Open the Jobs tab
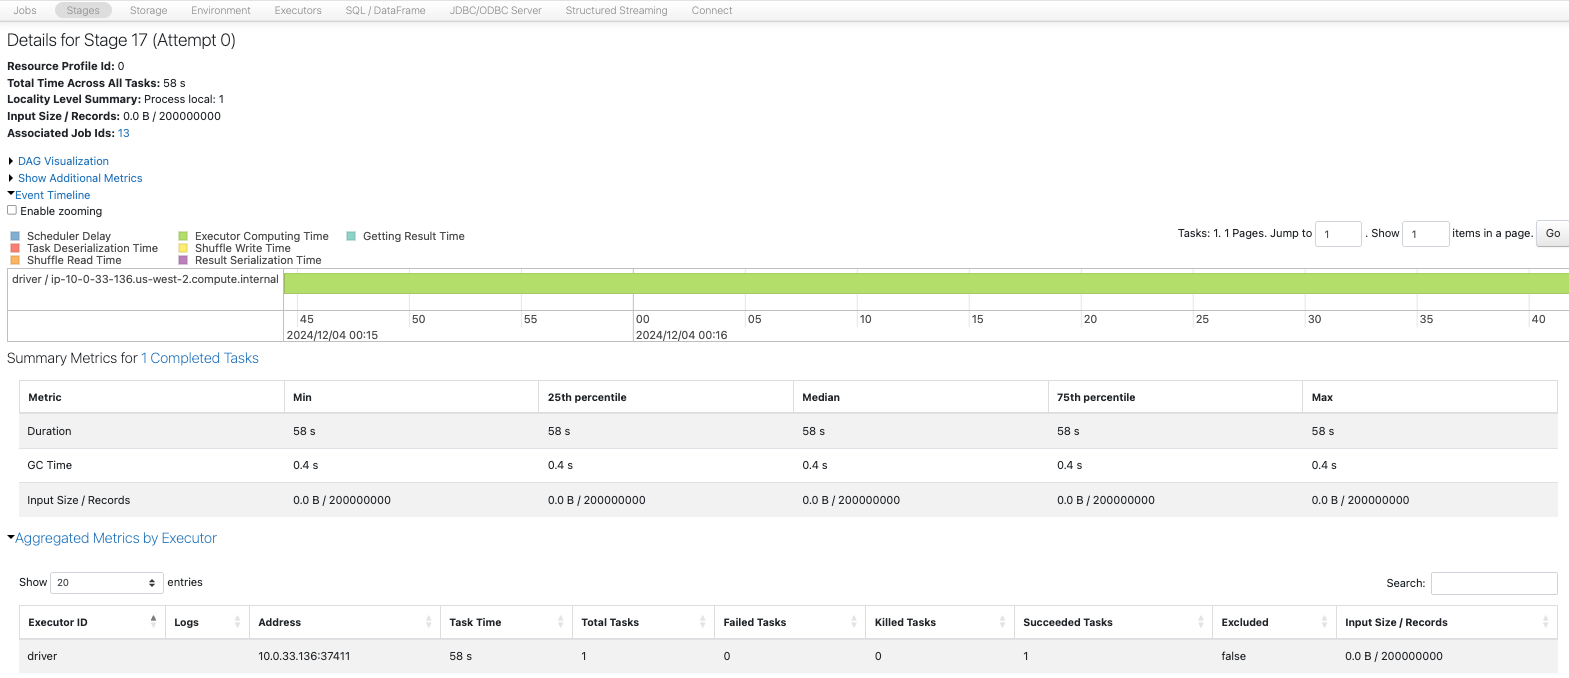 coord(25,10)
